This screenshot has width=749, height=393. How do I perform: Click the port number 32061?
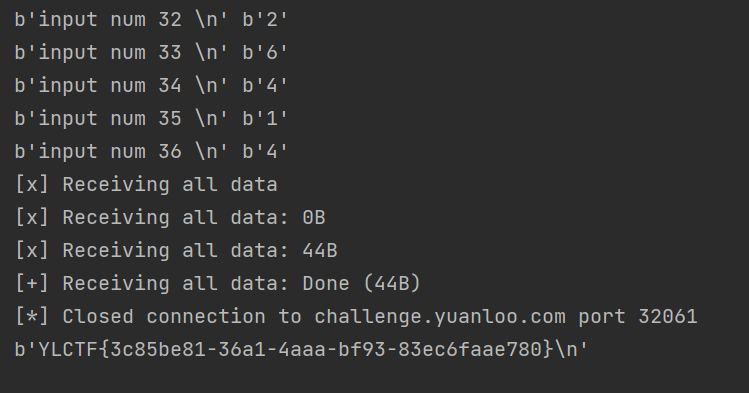click(667, 317)
